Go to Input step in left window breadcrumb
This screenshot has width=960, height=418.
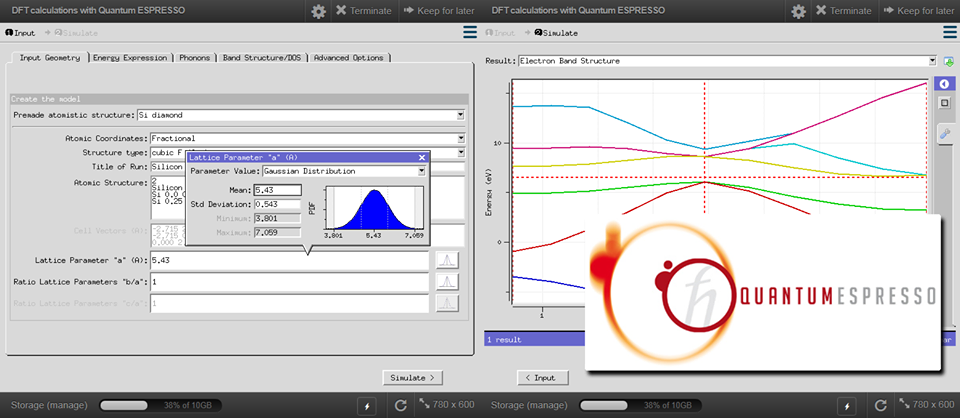coord(20,33)
